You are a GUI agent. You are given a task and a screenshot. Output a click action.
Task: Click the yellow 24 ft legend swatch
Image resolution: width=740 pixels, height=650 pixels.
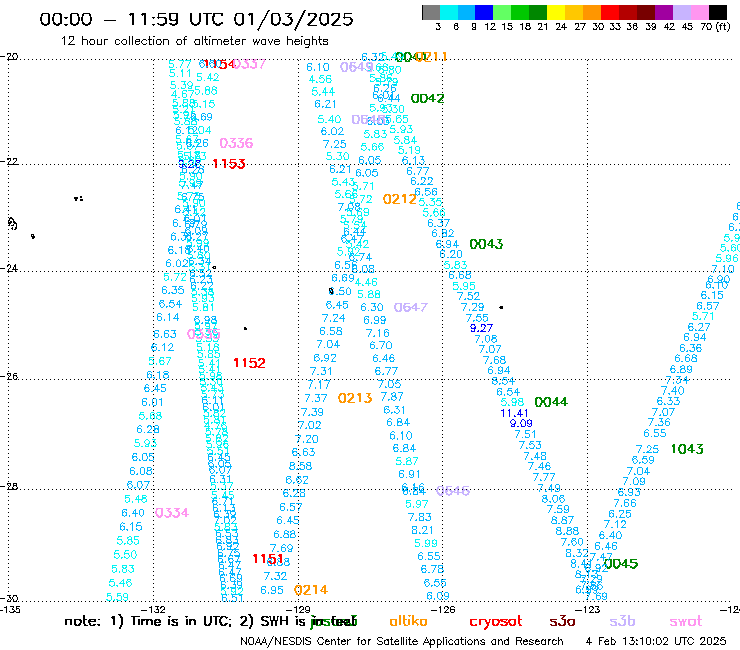556,12
